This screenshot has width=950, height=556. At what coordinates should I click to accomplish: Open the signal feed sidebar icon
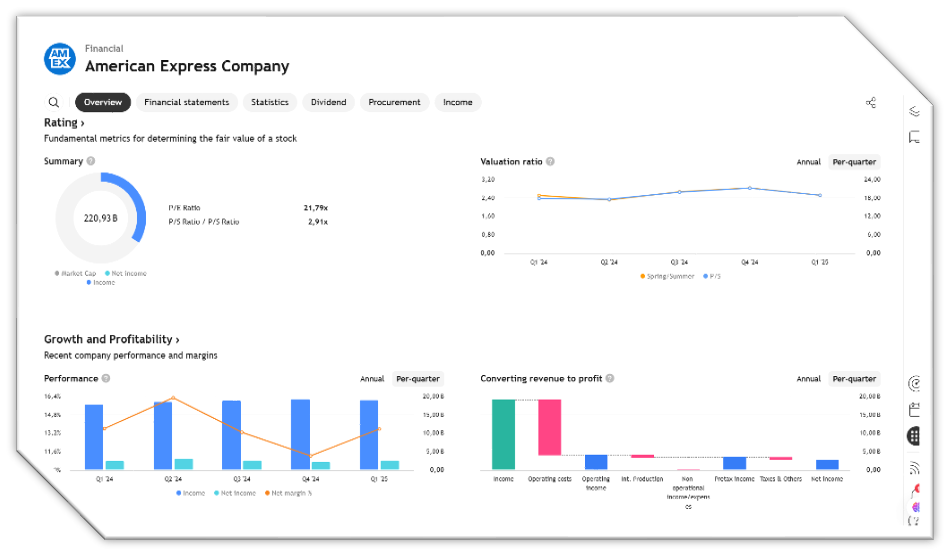coord(914,468)
